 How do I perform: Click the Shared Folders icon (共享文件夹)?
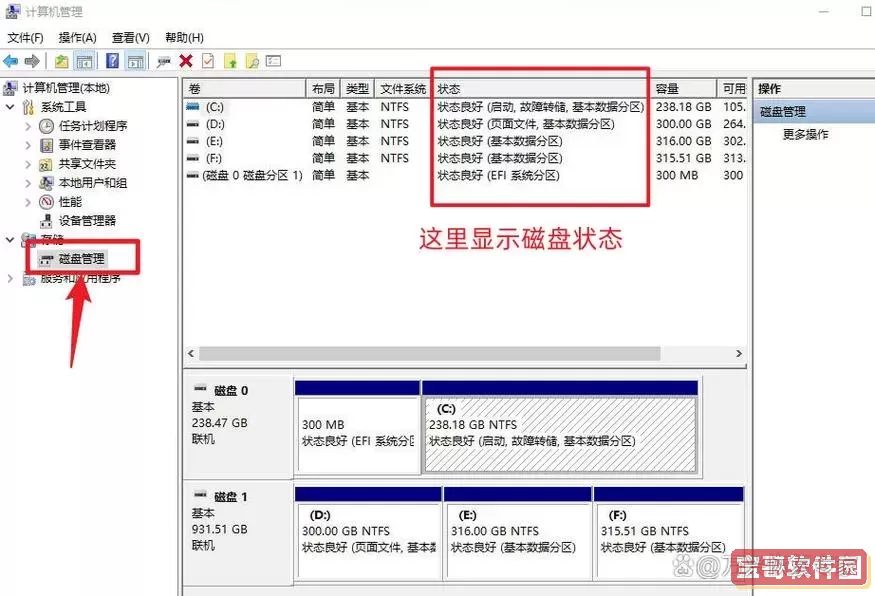46,164
